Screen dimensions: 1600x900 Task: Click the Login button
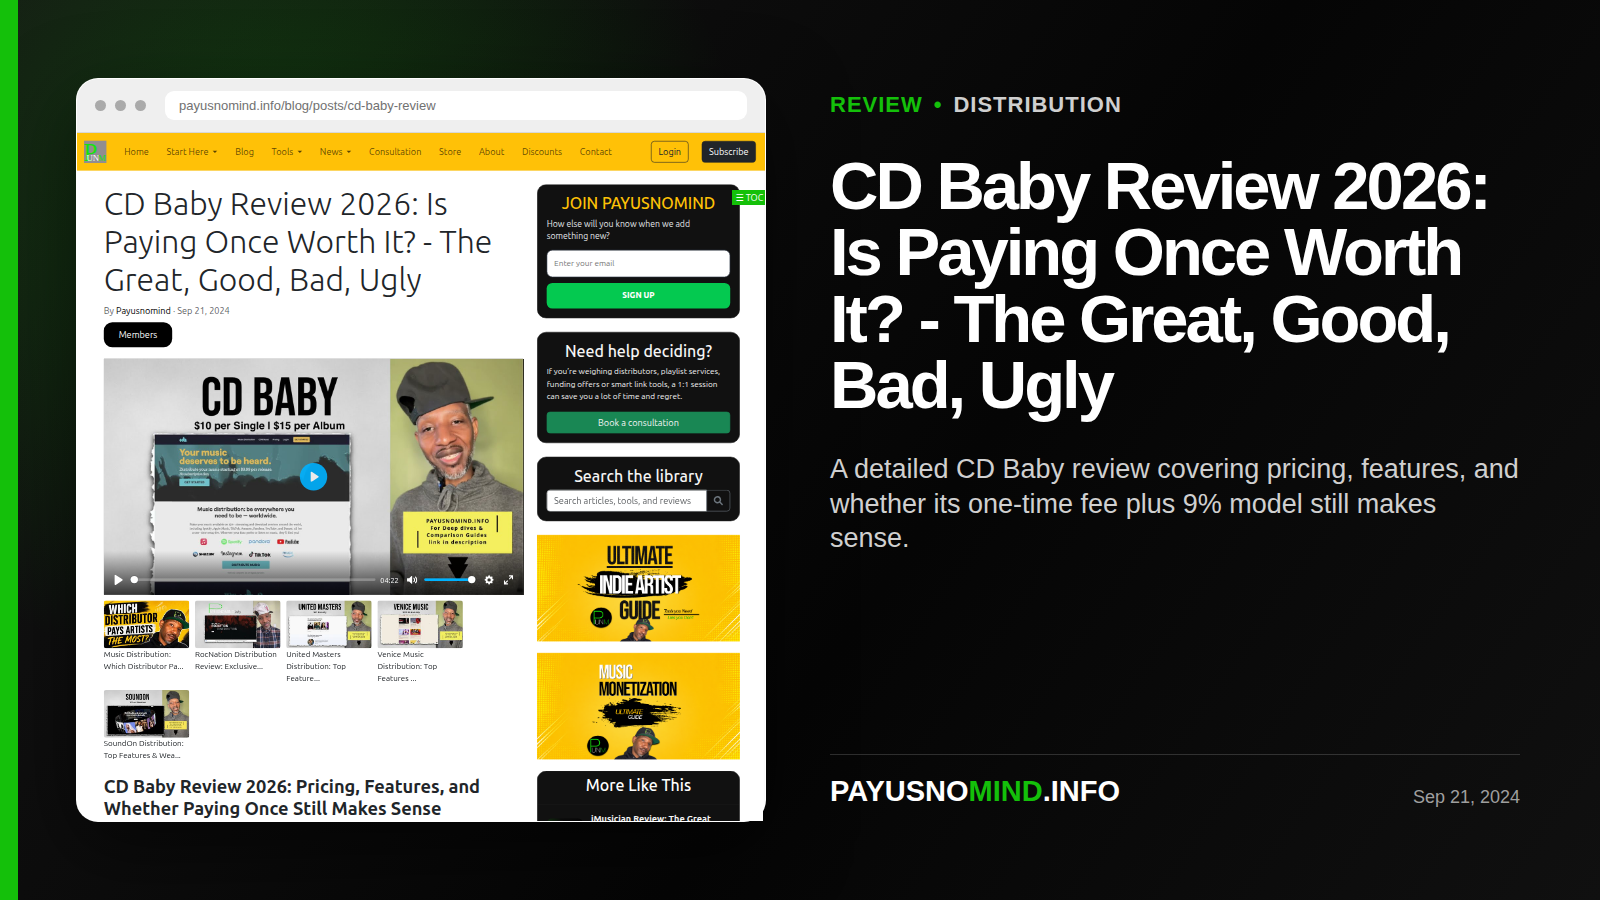[x=670, y=152]
